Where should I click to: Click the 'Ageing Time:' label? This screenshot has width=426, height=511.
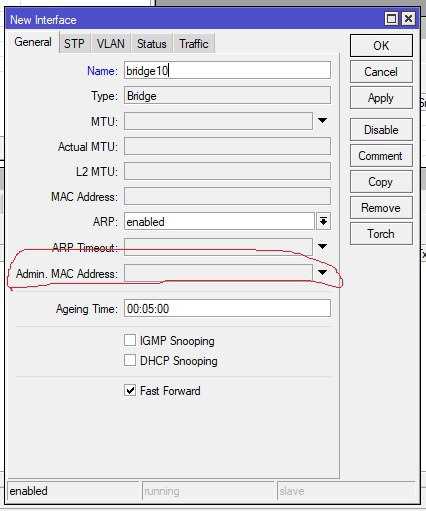click(87, 309)
